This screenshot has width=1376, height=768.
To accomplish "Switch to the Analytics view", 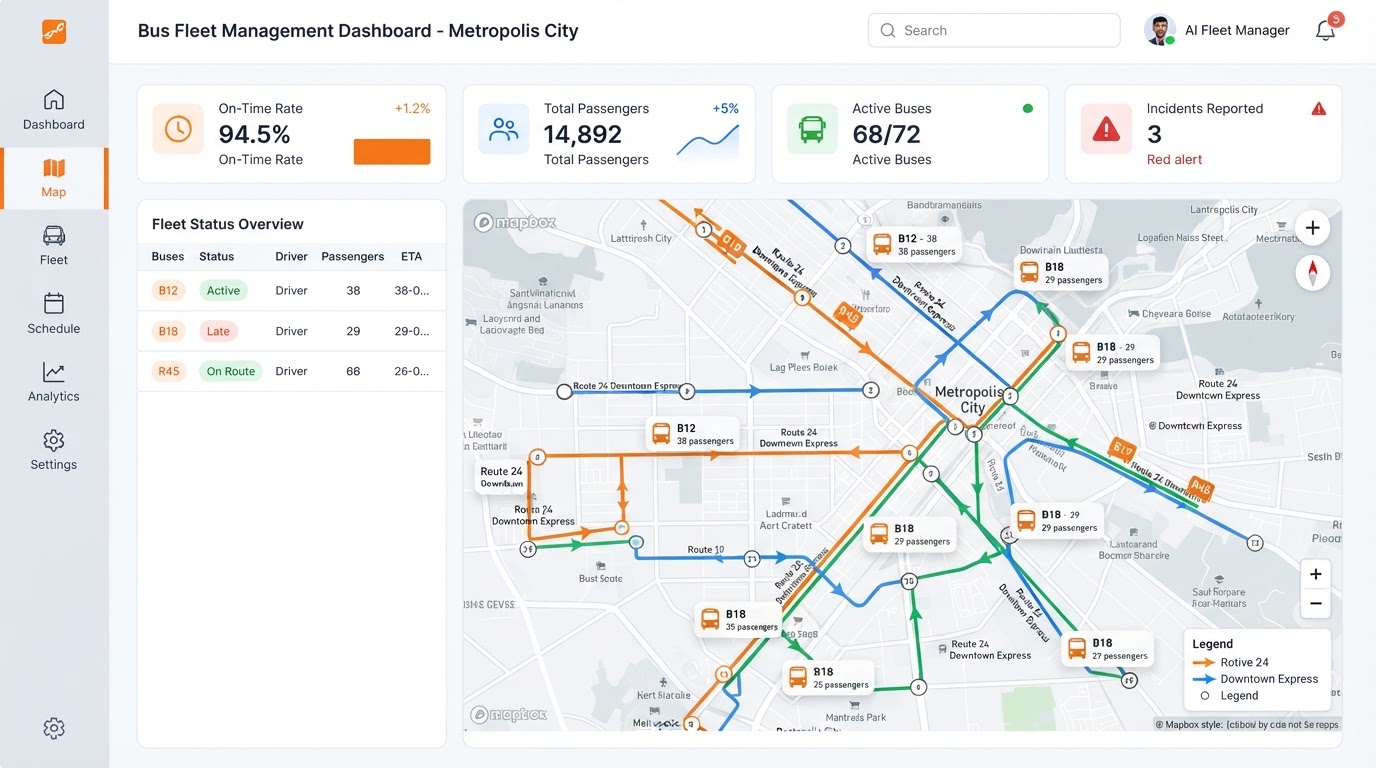I will coord(54,382).
